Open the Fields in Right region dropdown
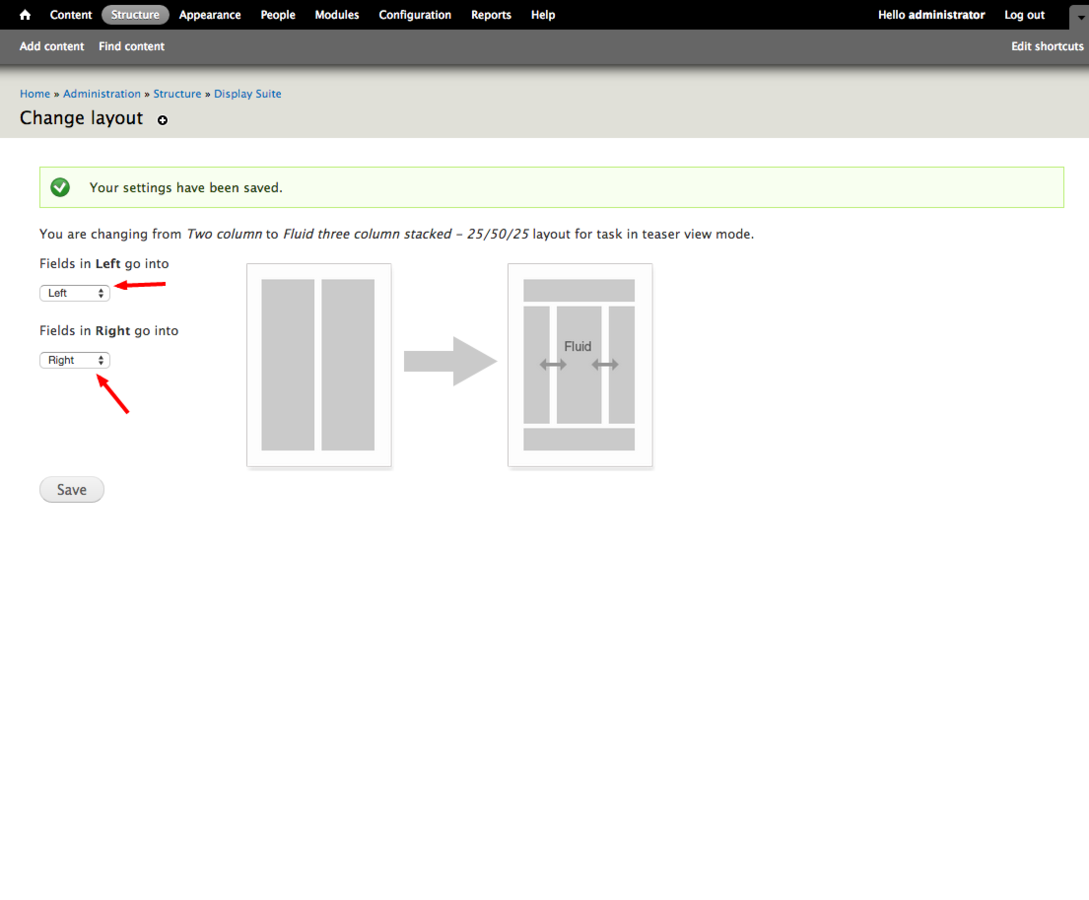This screenshot has width=1089, height=900. point(75,360)
